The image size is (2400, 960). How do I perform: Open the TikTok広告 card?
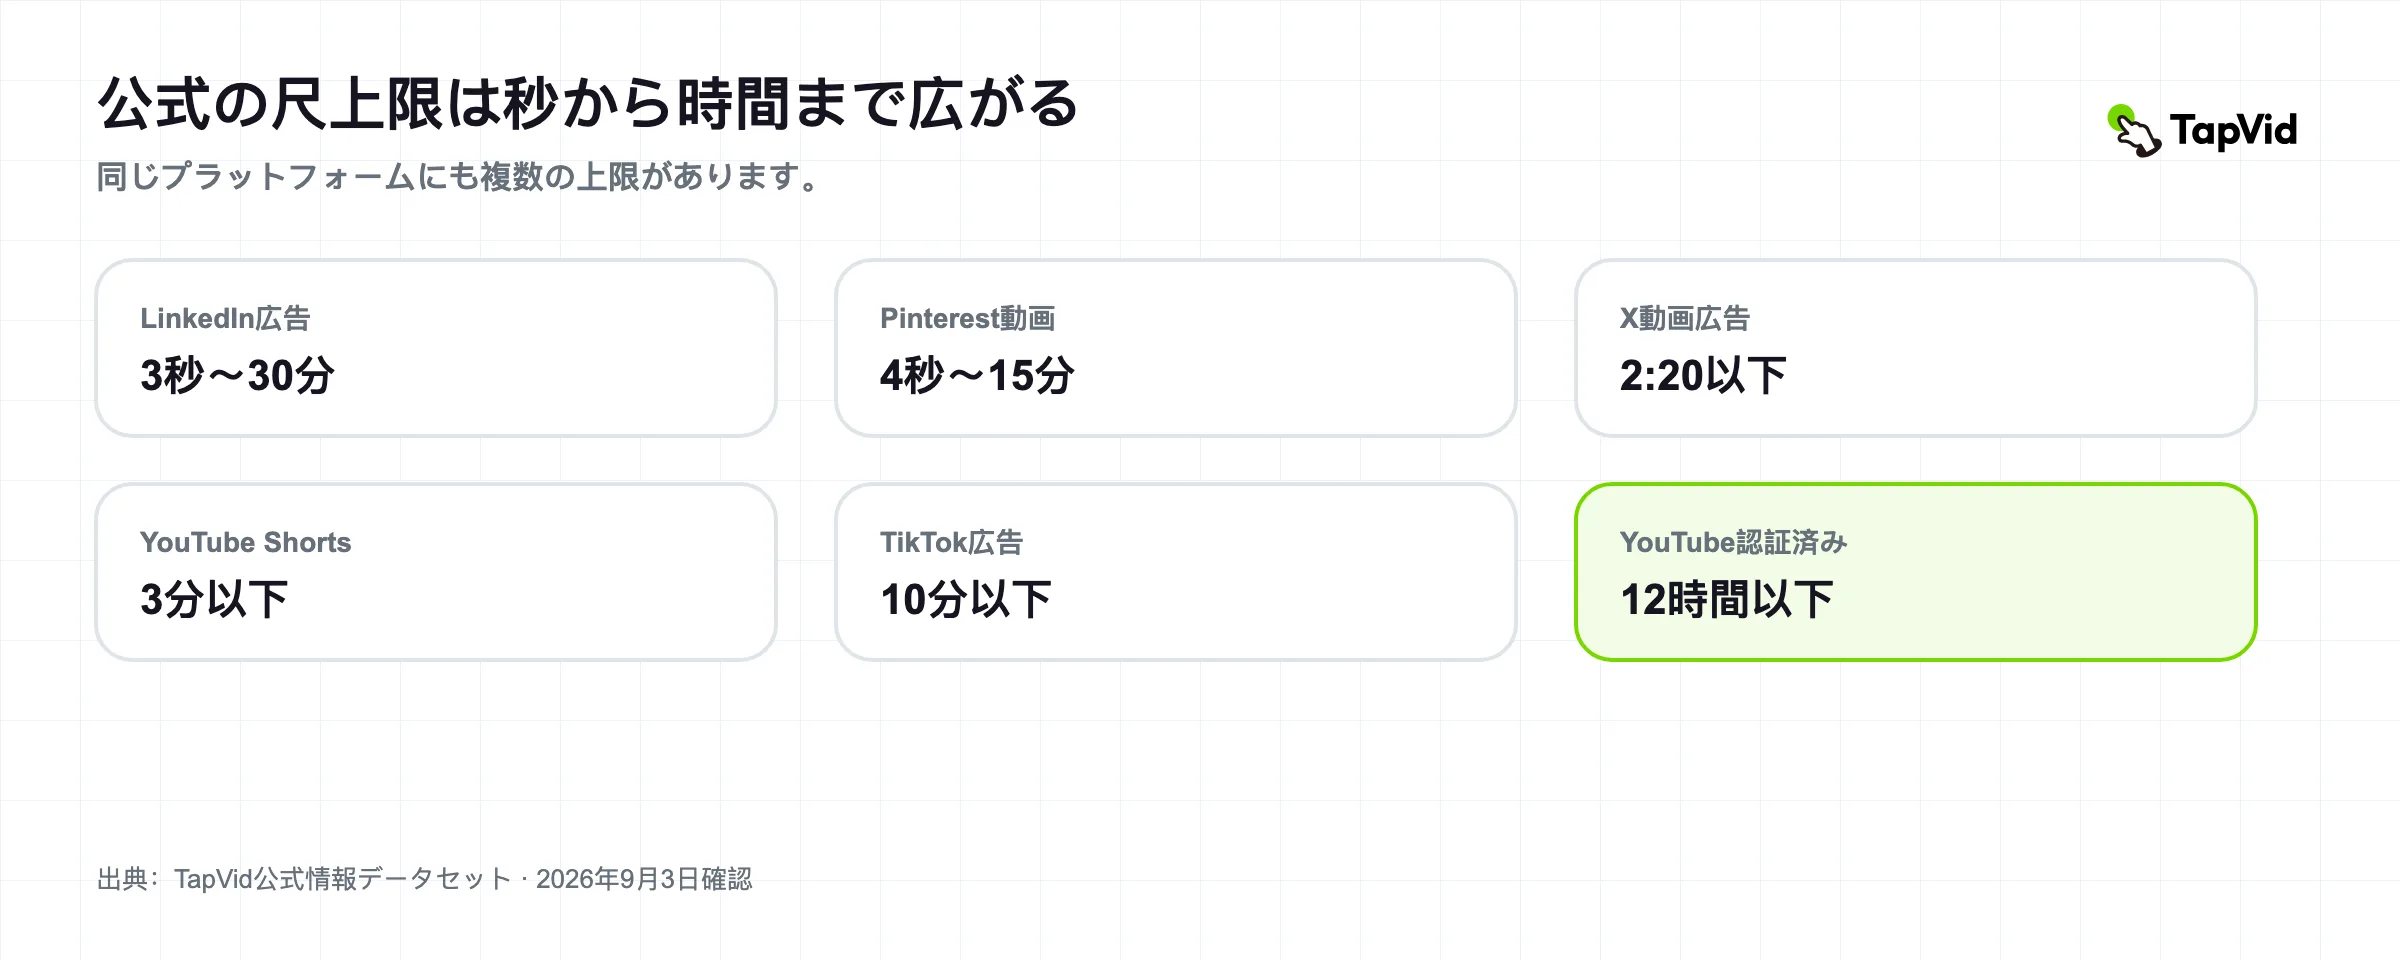coord(1176,572)
